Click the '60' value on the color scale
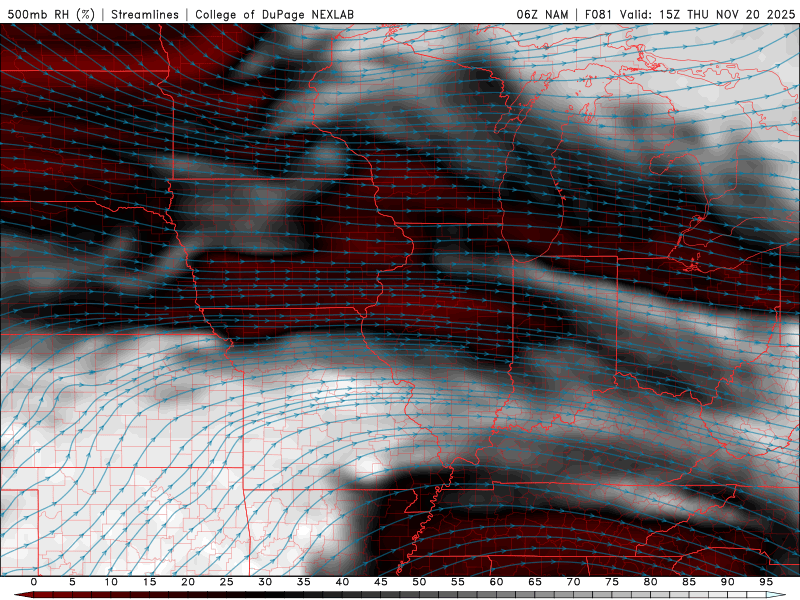 point(496,582)
